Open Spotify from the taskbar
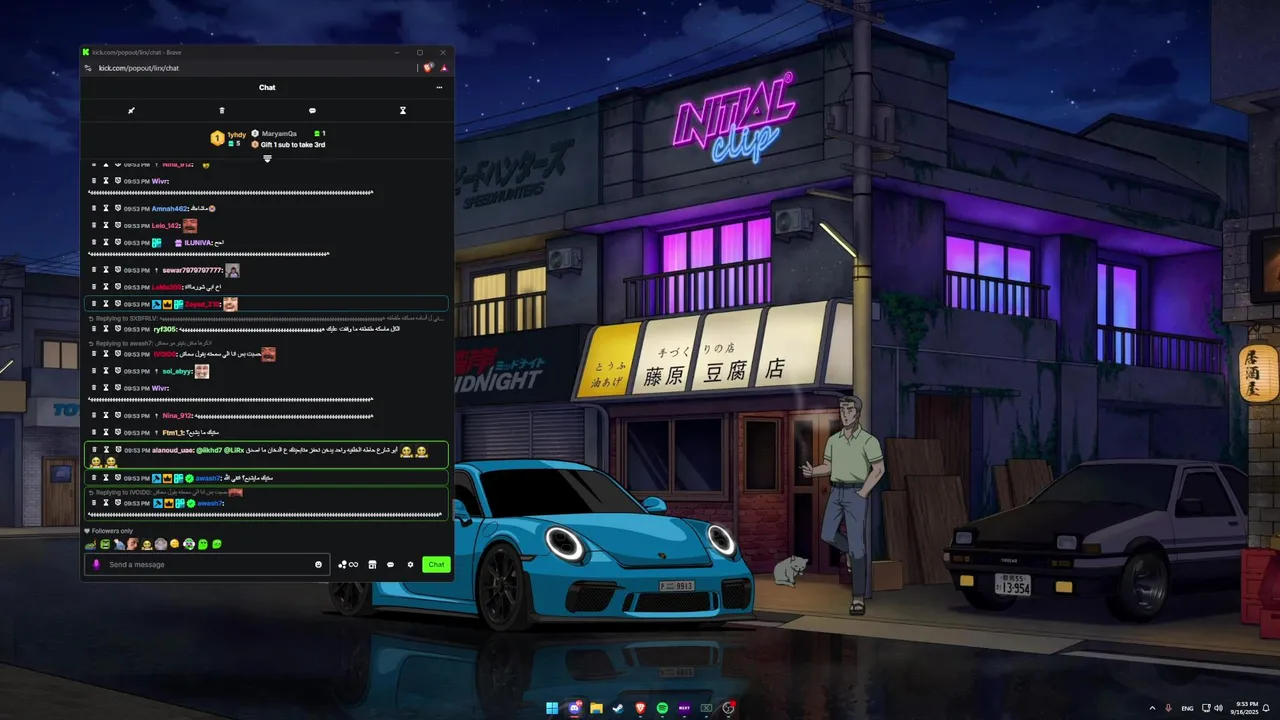The height and width of the screenshot is (720, 1280). point(662,708)
